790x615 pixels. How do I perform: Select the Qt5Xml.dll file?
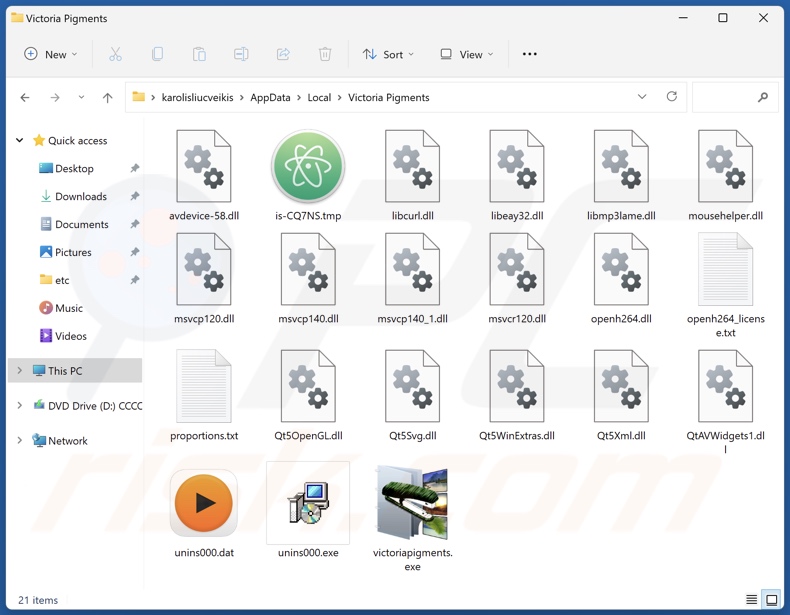click(x=621, y=396)
